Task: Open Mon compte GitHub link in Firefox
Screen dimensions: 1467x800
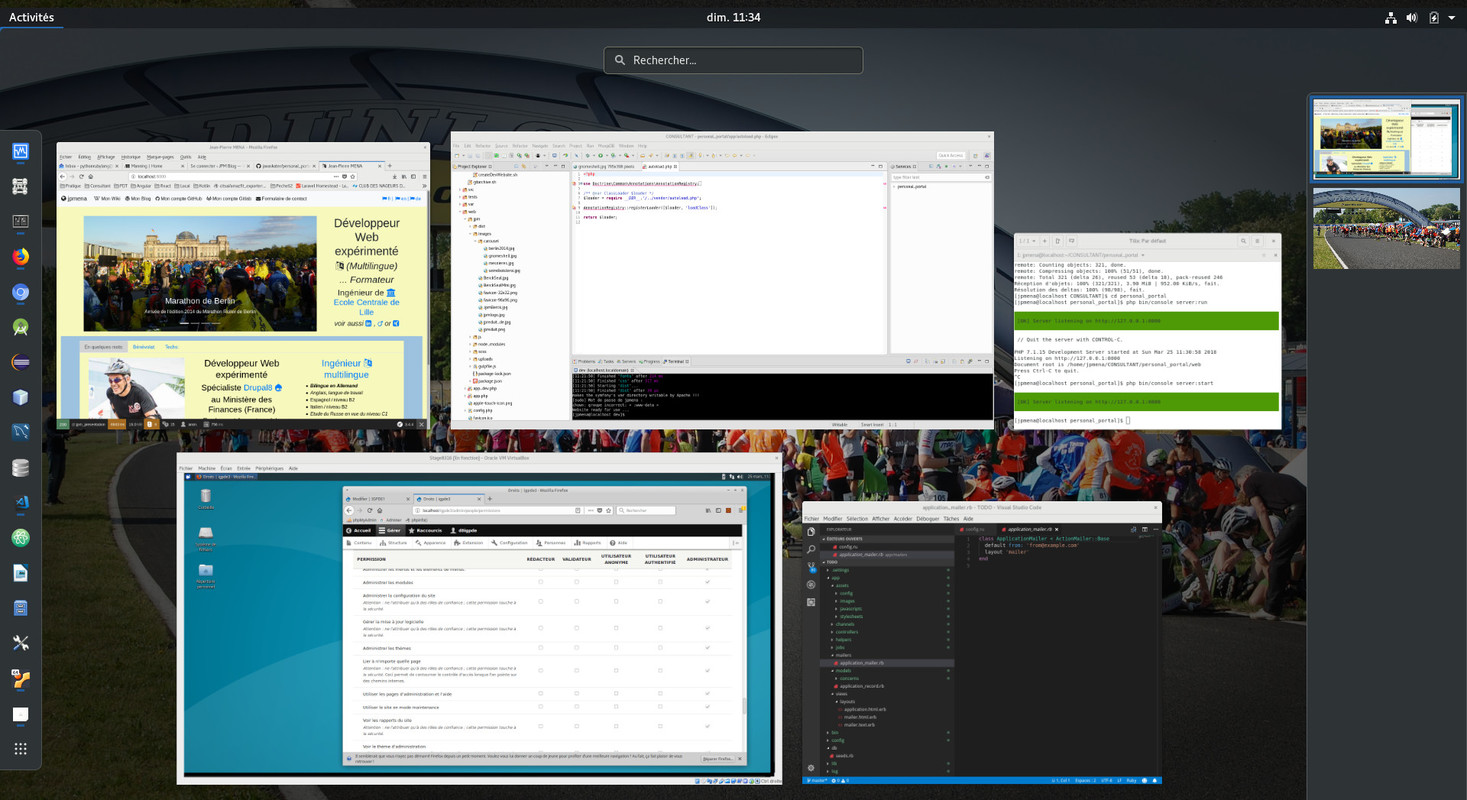Action: (x=179, y=198)
